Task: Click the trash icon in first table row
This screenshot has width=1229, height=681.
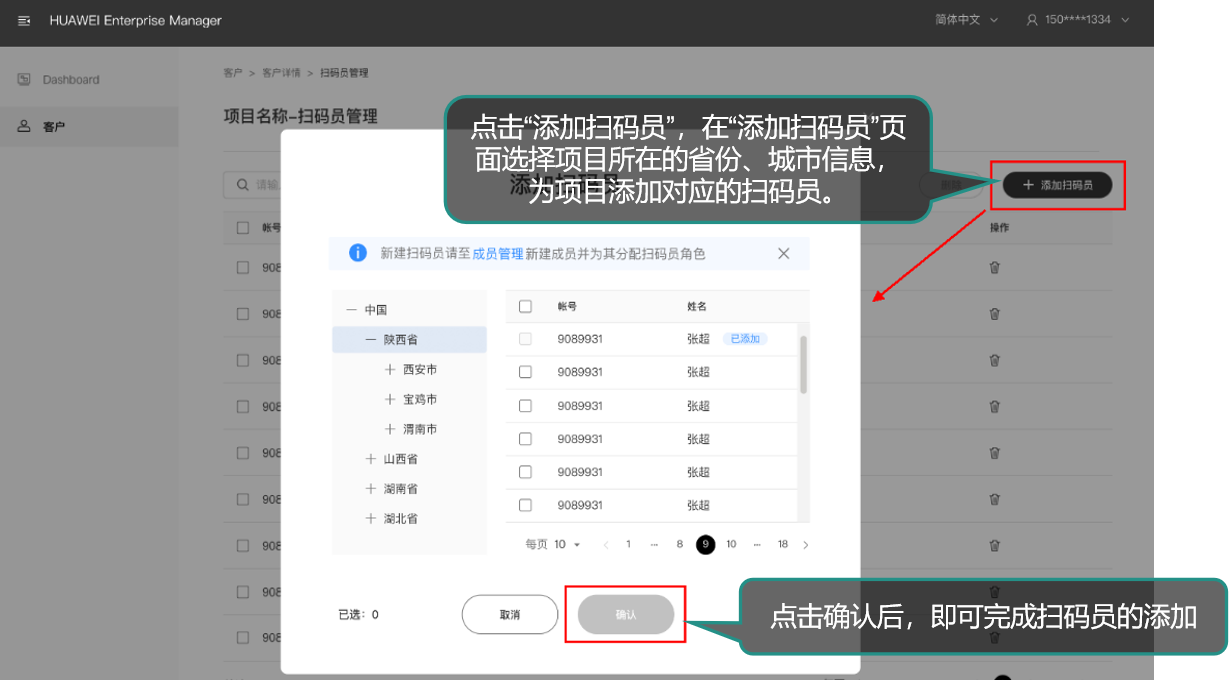Action: pyautogui.click(x=994, y=267)
